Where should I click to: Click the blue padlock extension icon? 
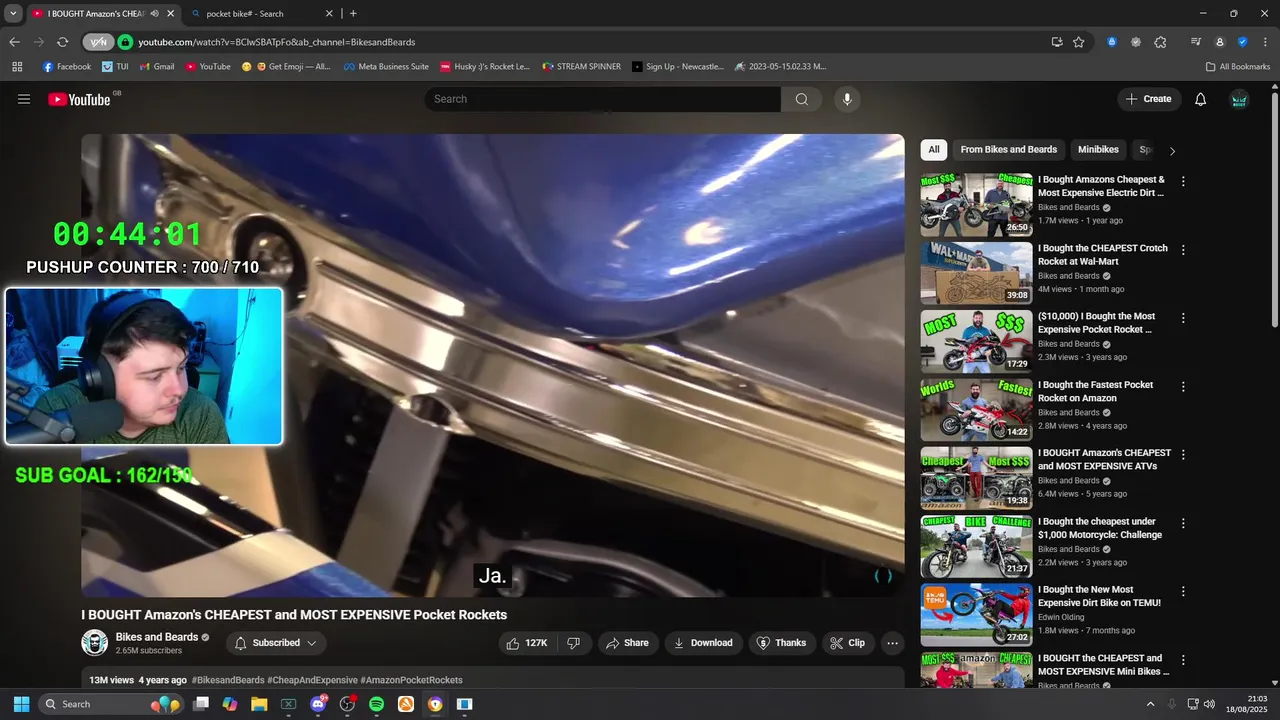click(1112, 42)
